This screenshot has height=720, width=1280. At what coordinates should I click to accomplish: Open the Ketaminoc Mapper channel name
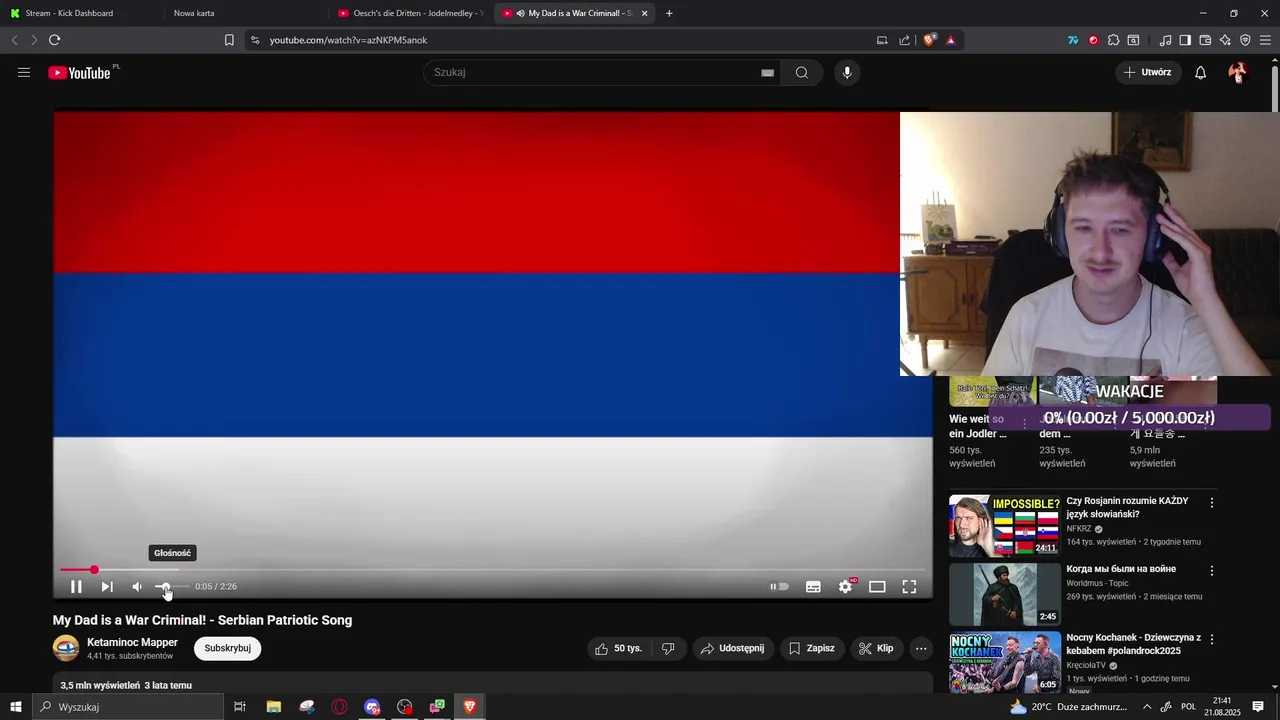click(132, 642)
